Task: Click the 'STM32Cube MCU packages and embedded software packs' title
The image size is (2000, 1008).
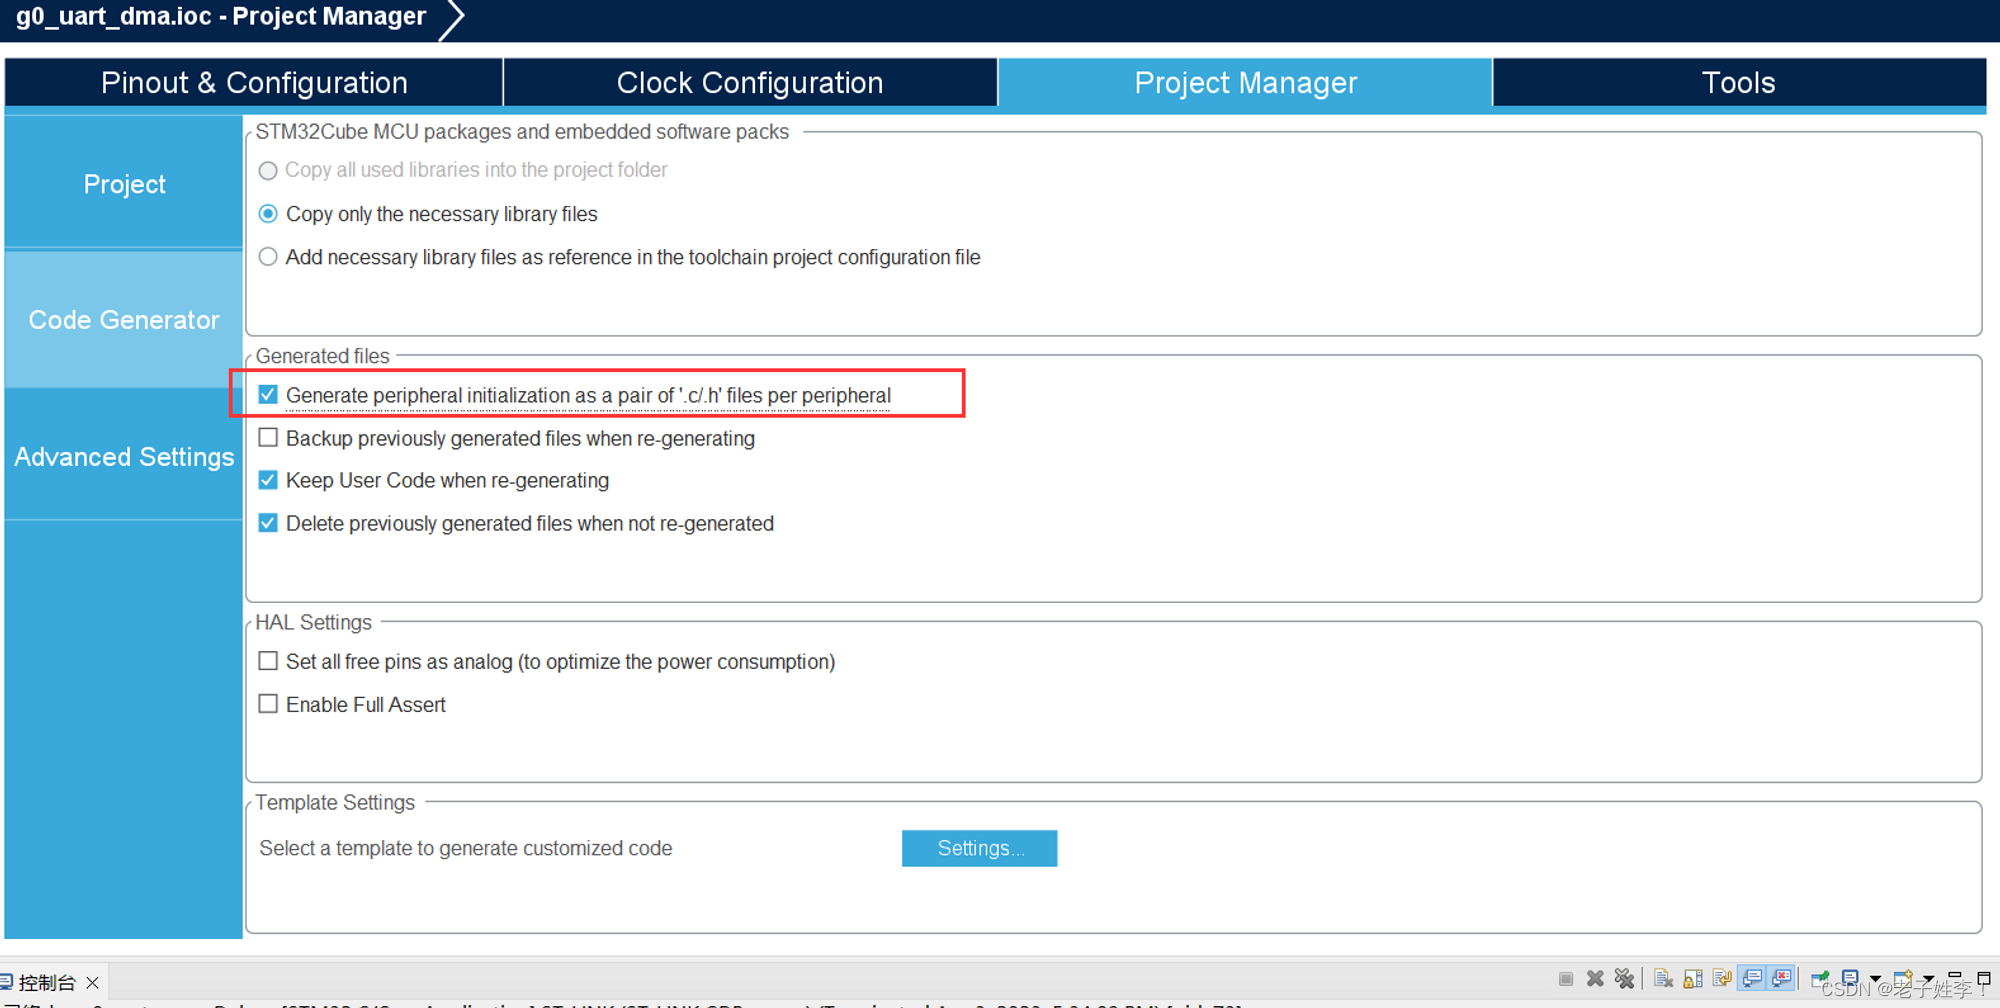Action: pyautogui.click(x=522, y=132)
